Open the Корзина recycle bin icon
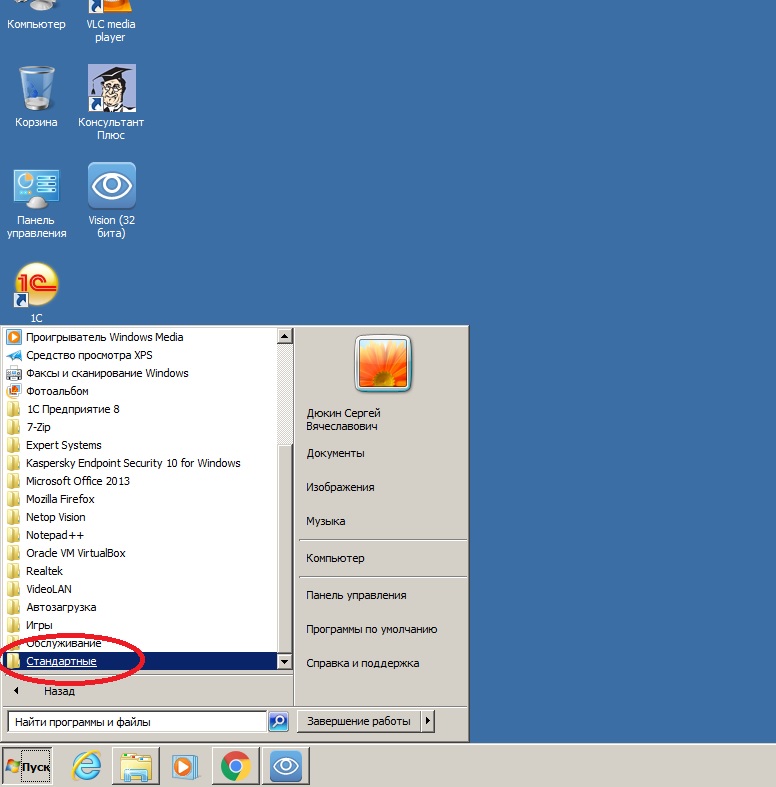 point(36,97)
